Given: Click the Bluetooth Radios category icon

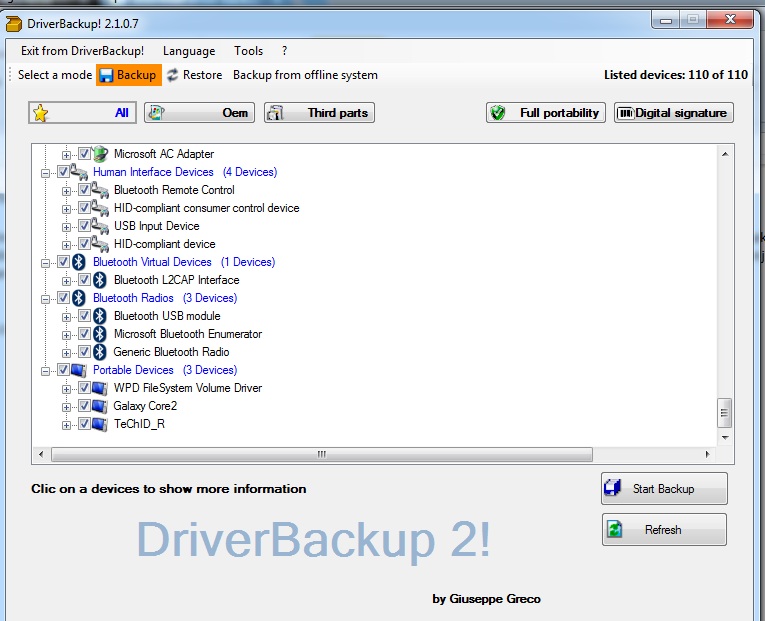Looking at the screenshot, I should [79, 298].
